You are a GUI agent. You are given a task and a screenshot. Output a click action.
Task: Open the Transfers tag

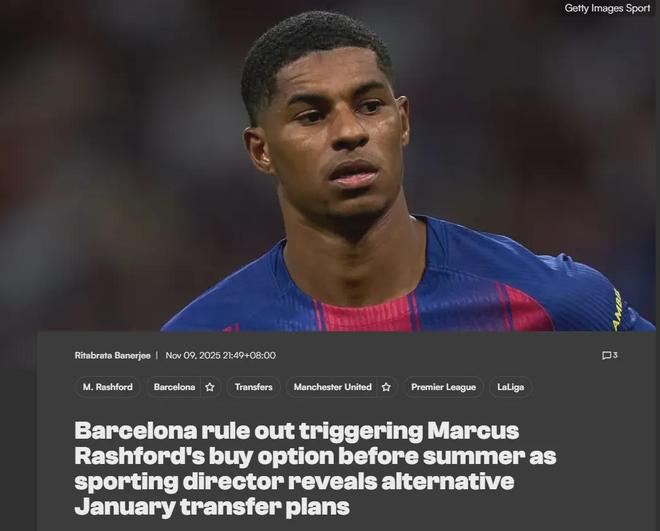click(x=253, y=387)
